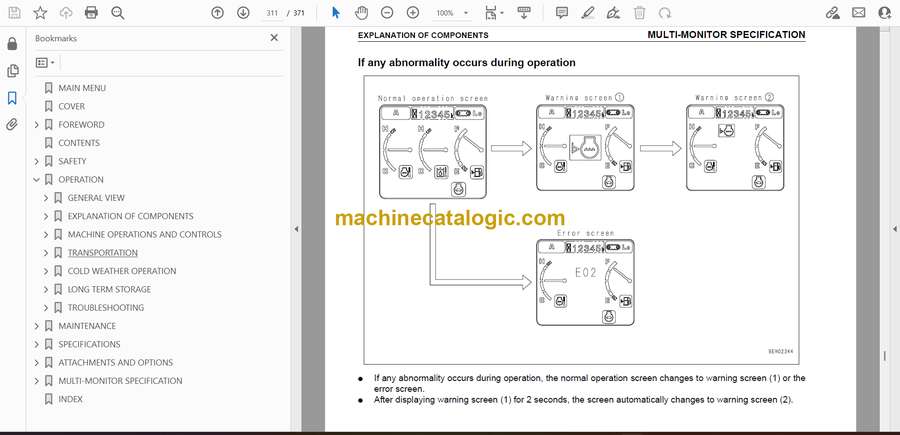Expand the EXPLANATION OF COMPONENTS bookmark

(46, 216)
